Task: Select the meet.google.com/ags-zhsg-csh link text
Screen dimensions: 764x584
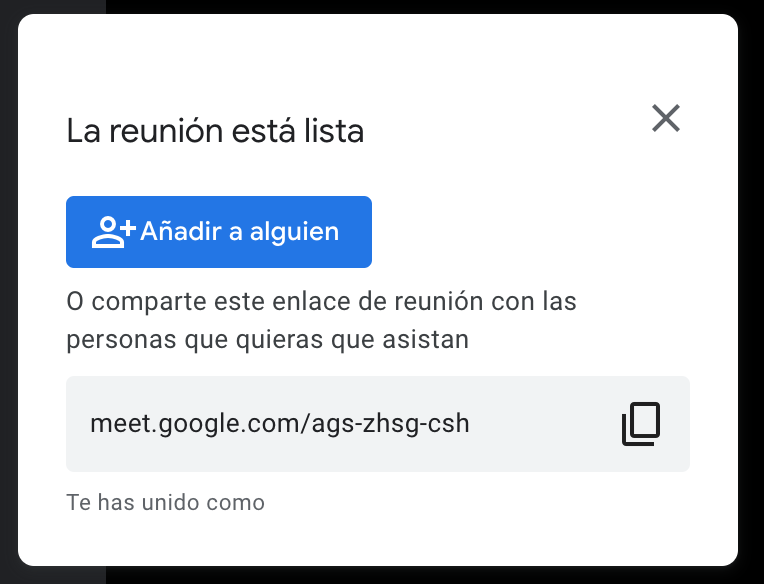Action: [x=280, y=423]
